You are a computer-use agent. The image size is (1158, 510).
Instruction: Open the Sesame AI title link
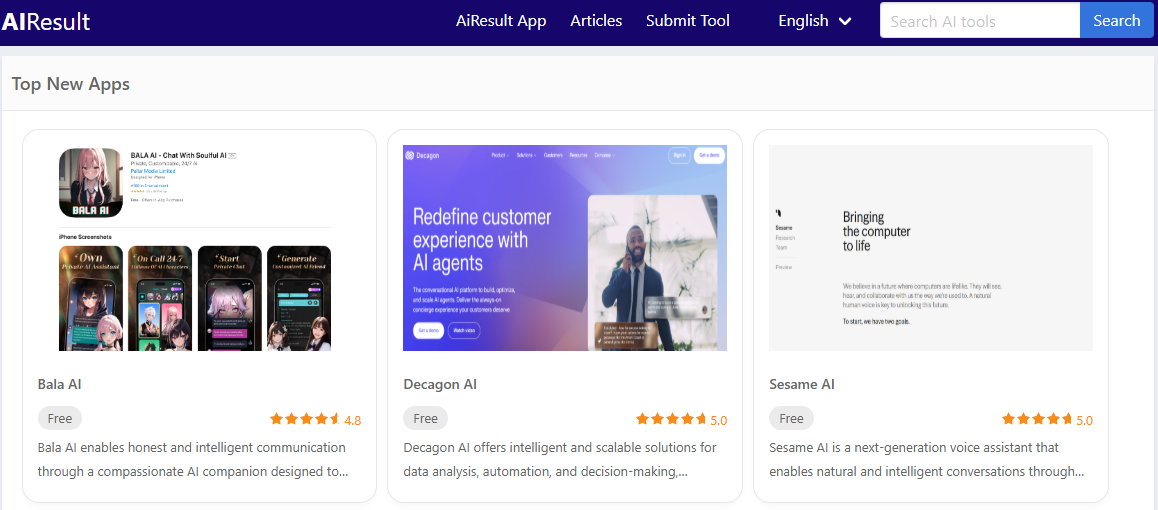tap(801, 385)
